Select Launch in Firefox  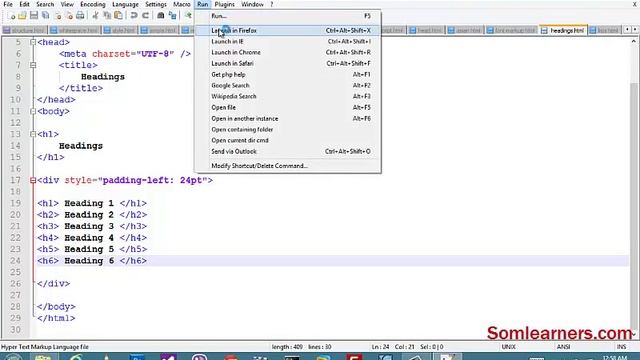pyautogui.click(x=288, y=30)
